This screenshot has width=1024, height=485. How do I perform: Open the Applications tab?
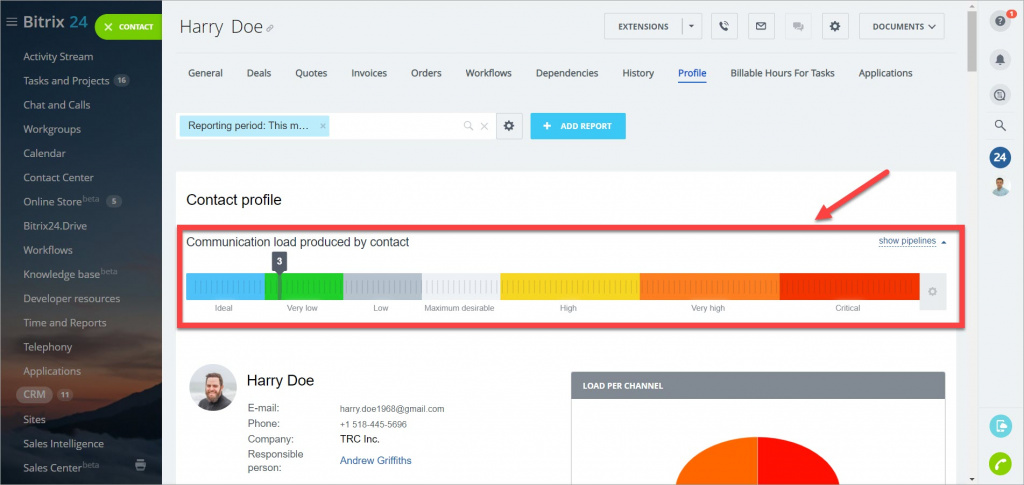[x=886, y=73]
